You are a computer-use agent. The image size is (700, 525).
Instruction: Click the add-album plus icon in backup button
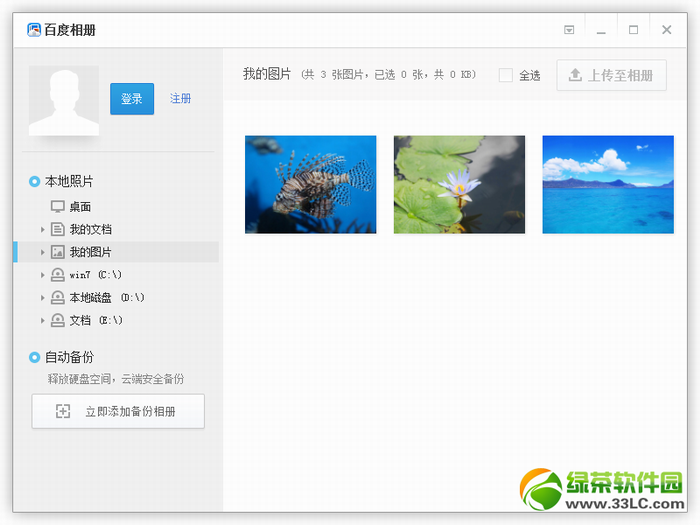pos(63,411)
